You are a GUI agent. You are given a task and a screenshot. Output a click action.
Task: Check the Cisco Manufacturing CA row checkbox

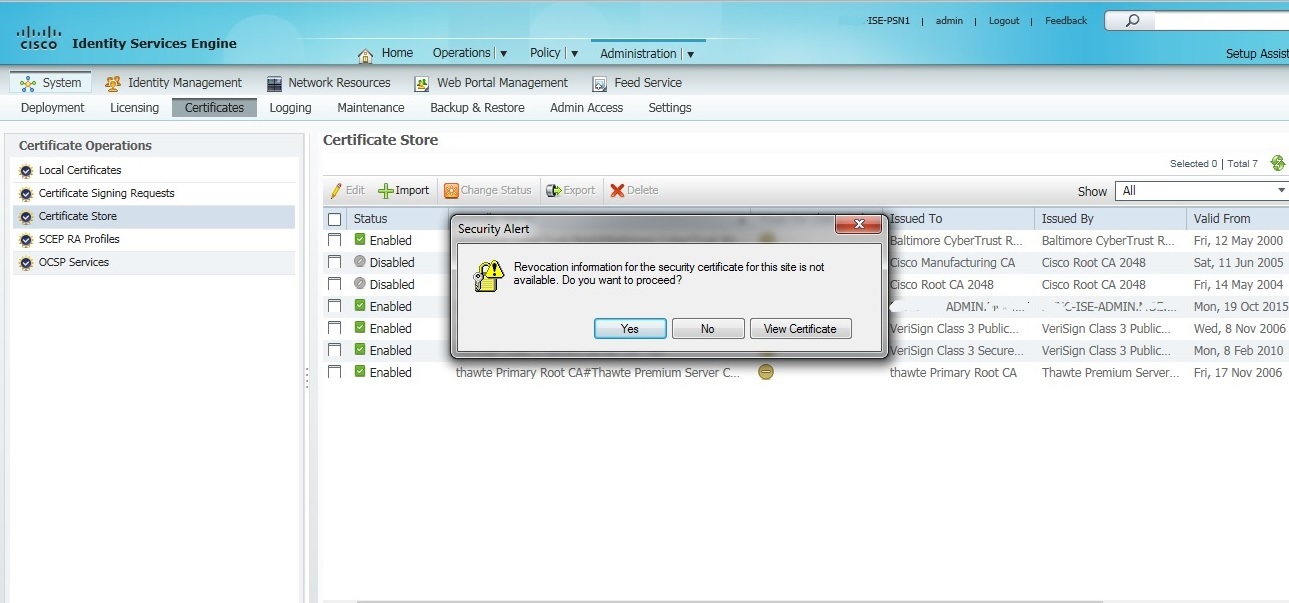click(334, 262)
